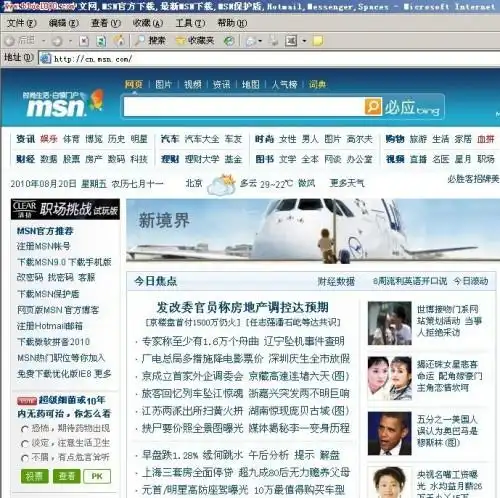Viewport: 500px width, 498px height.
Task: Switch to the 视频 search tab
Action: [x=193, y=84]
